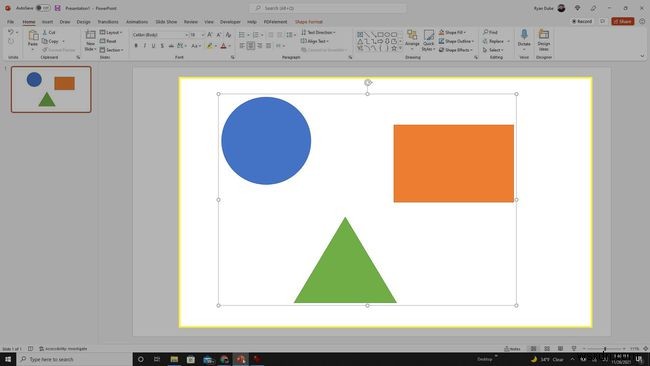
Task: Open the File tab
Action: pyautogui.click(x=10, y=22)
